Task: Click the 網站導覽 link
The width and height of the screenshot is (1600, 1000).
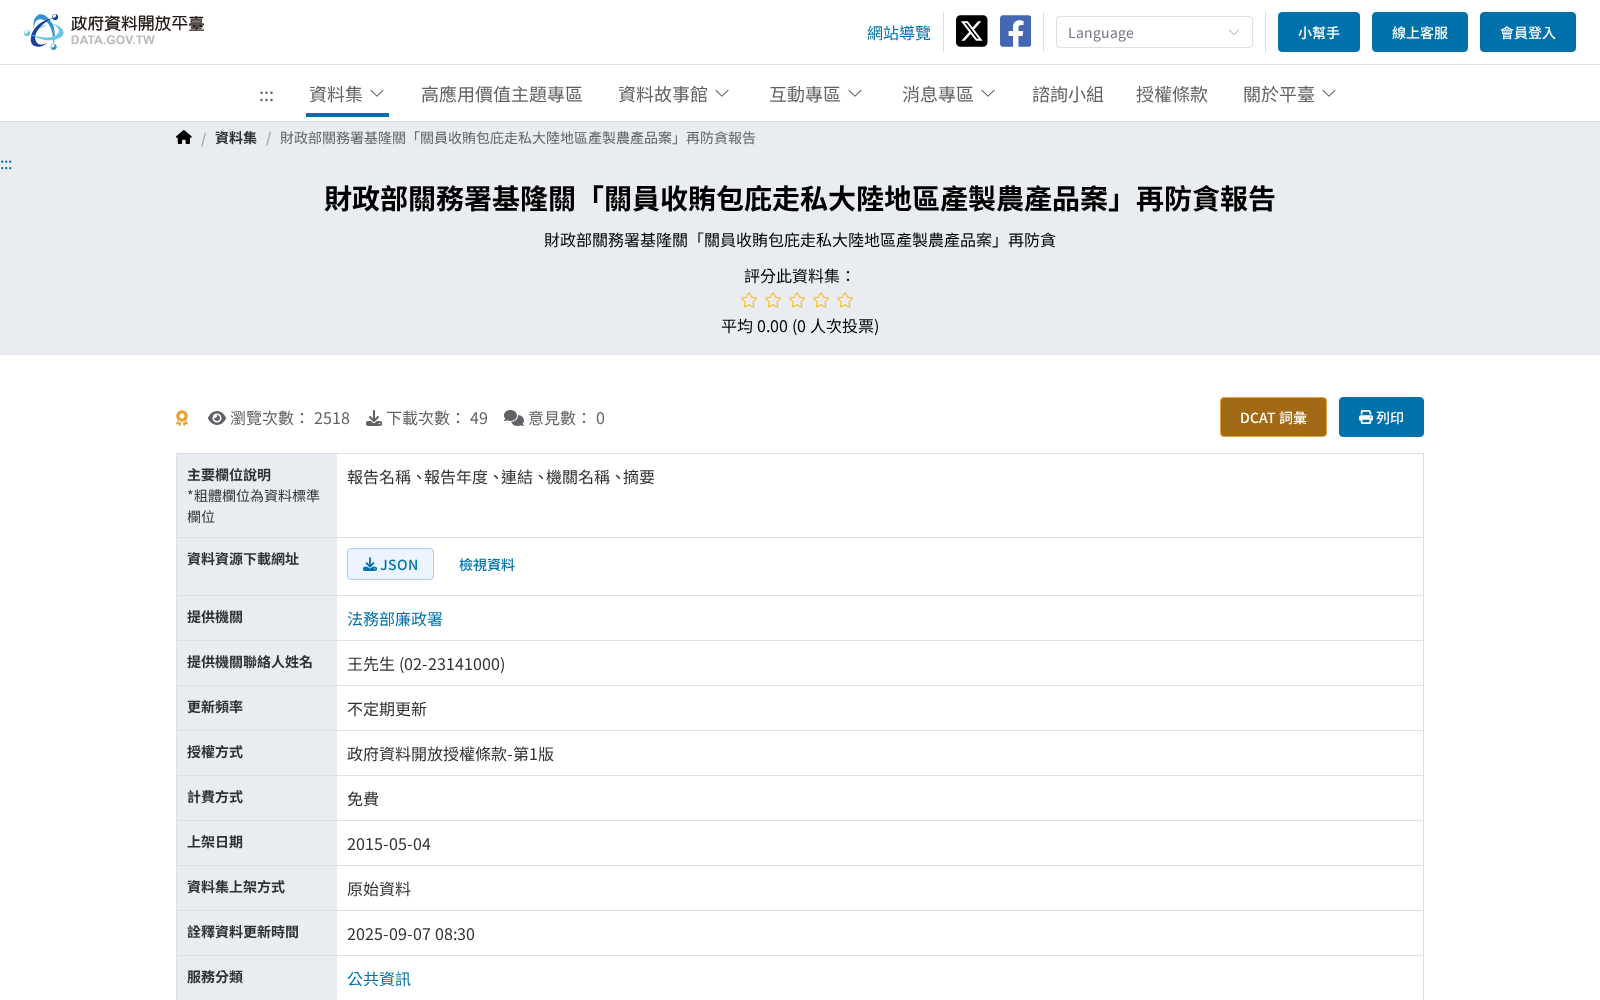Action: click(899, 33)
